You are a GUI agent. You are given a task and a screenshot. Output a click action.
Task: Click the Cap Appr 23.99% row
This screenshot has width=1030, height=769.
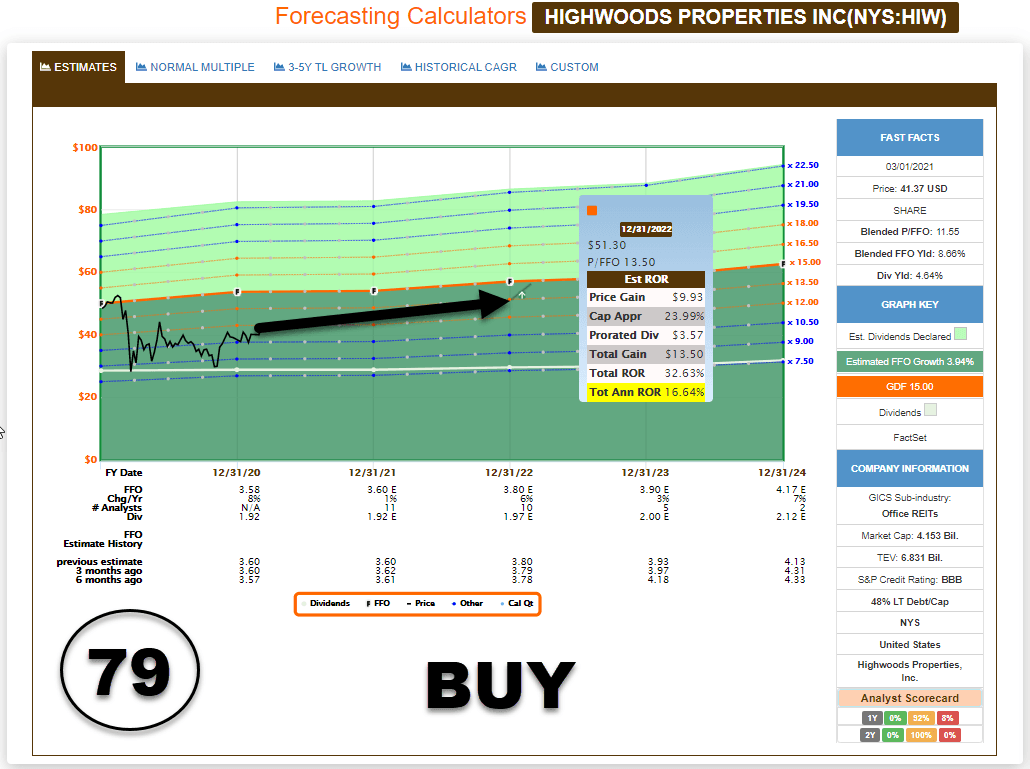[646, 316]
